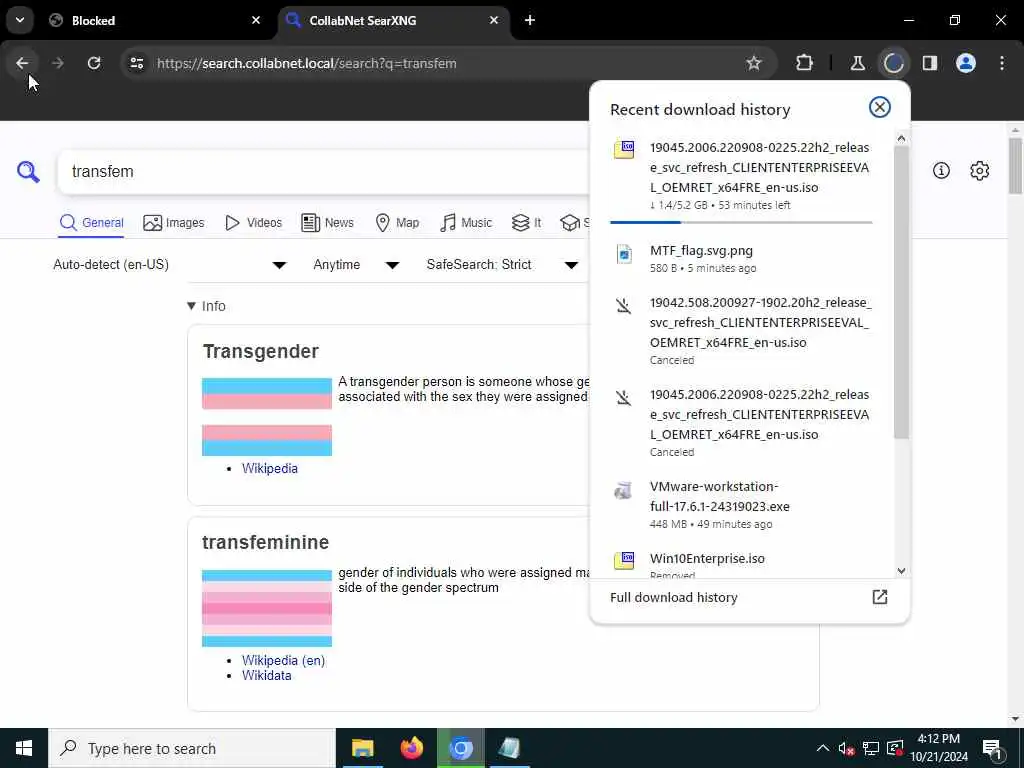Collapse the Info section triangle
The image size is (1024, 768).
(x=191, y=306)
